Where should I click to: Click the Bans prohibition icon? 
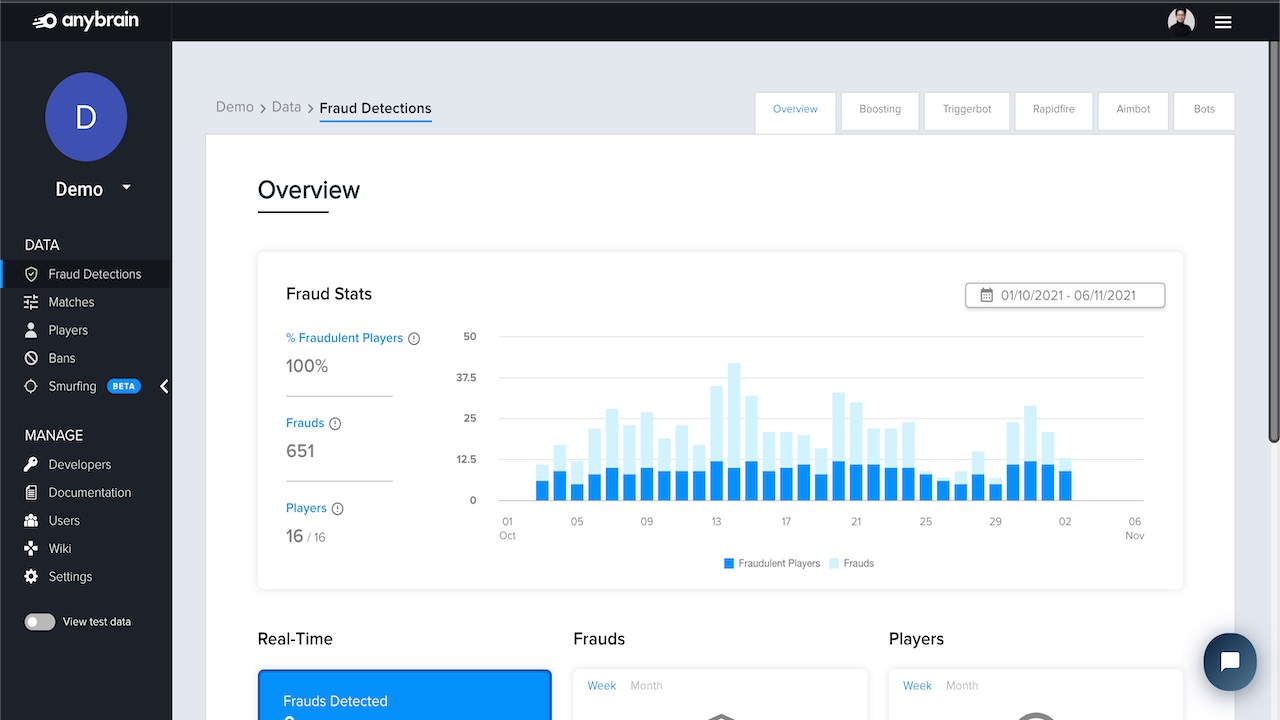tap(31, 358)
